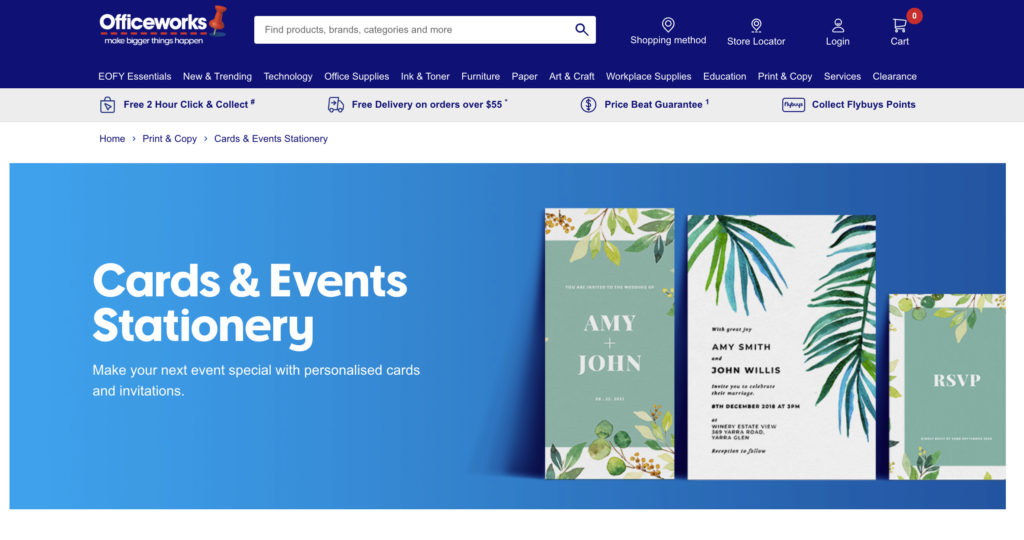1024x540 pixels.
Task: Click the Amy + John invitation card image
Action: pyautogui.click(x=609, y=343)
